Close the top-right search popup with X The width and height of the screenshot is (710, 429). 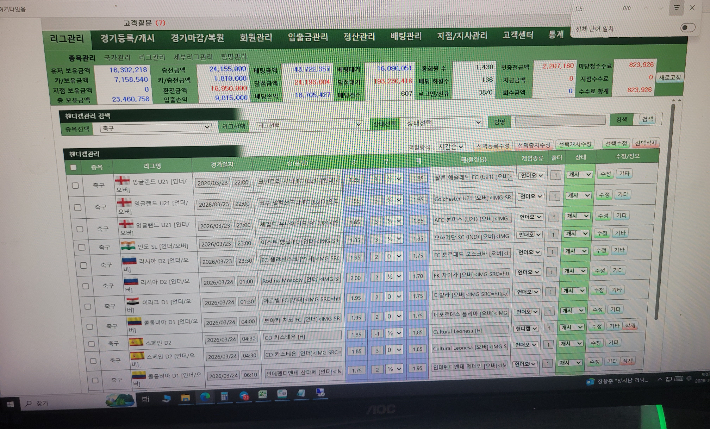click(692, 8)
